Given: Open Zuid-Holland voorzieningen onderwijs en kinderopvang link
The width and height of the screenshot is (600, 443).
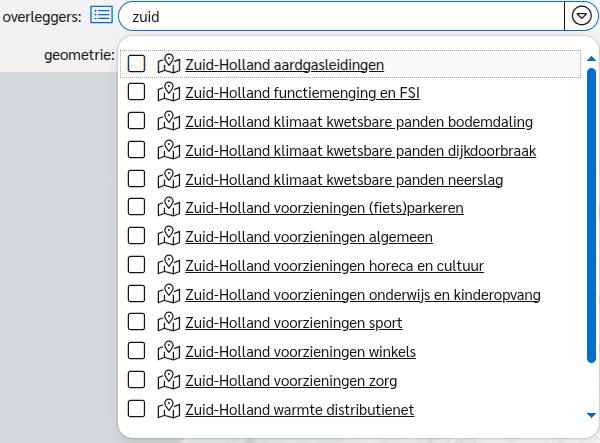Looking at the screenshot, I should tap(363, 295).
